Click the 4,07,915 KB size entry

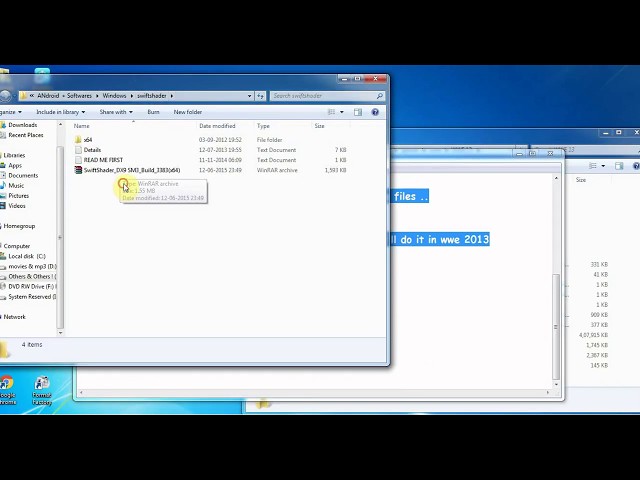point(593,335)
